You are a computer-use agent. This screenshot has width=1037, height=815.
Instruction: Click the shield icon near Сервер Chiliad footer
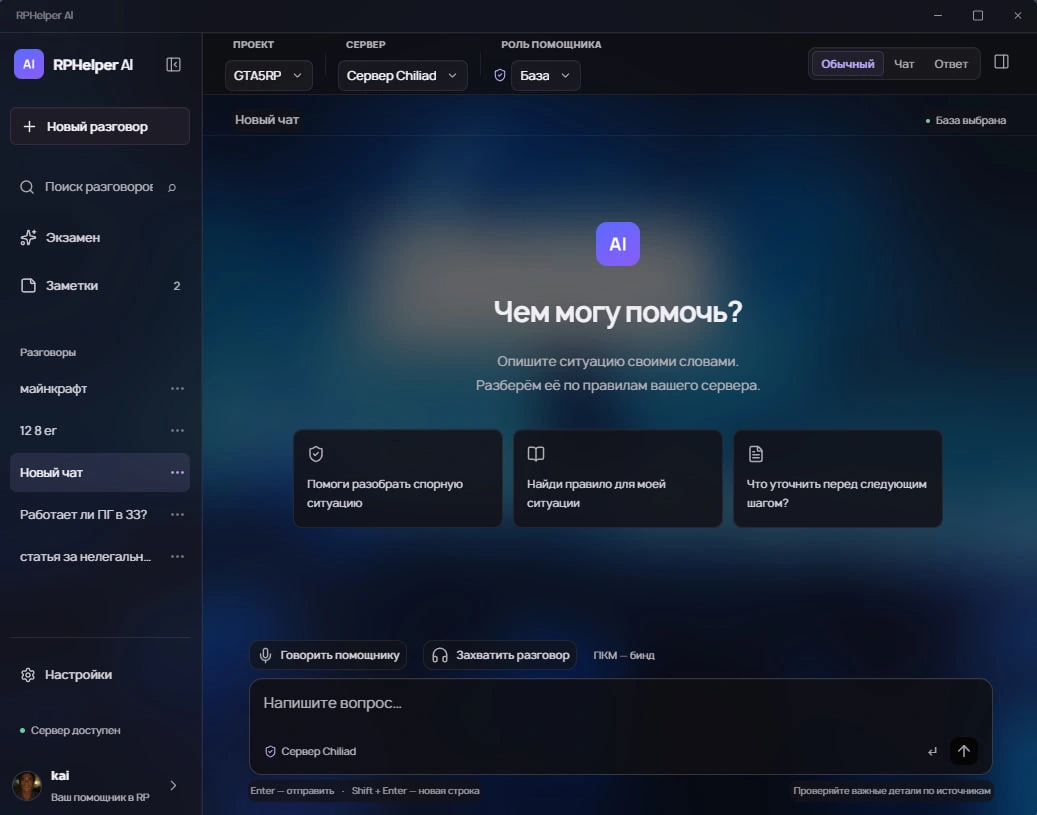[x=270, y=751]
